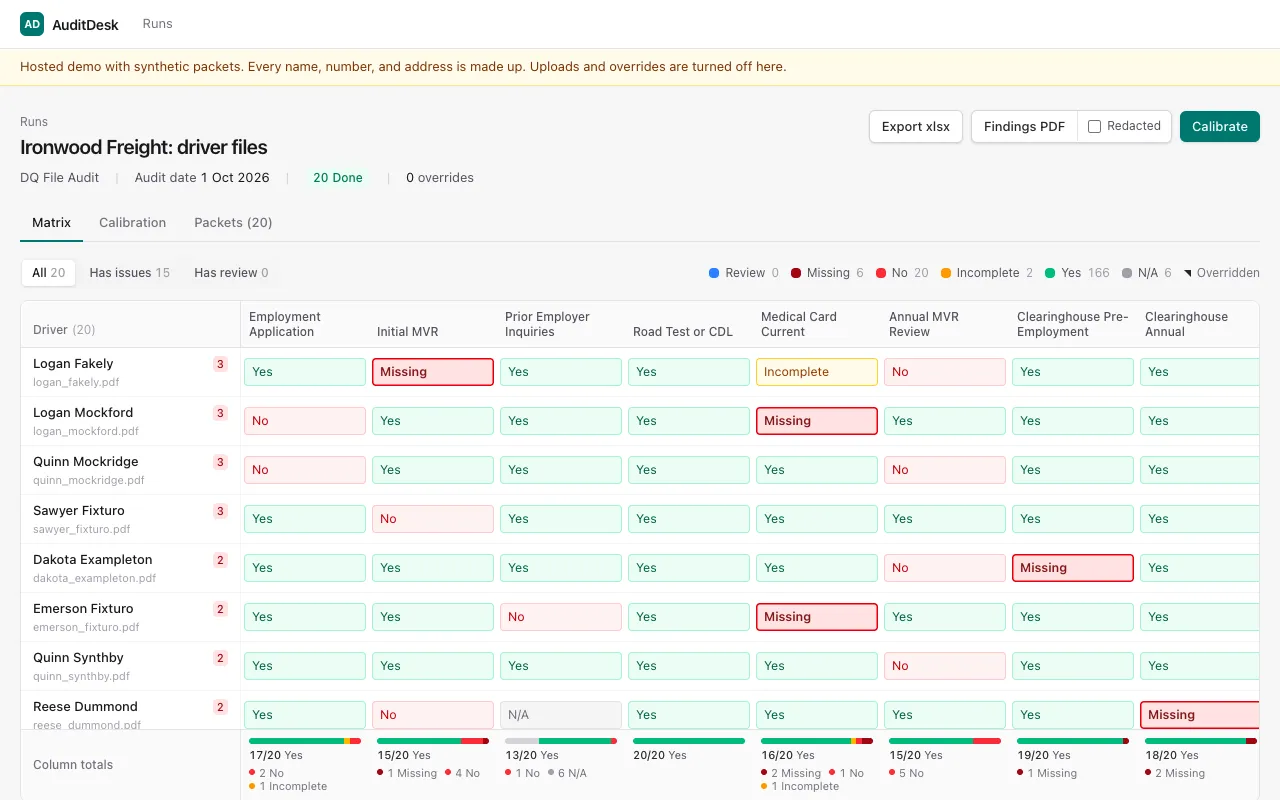The width and height of the screenshot is (1280, 800).
Task: Filter to Has review 0
Action: click(x=231, y=273)
